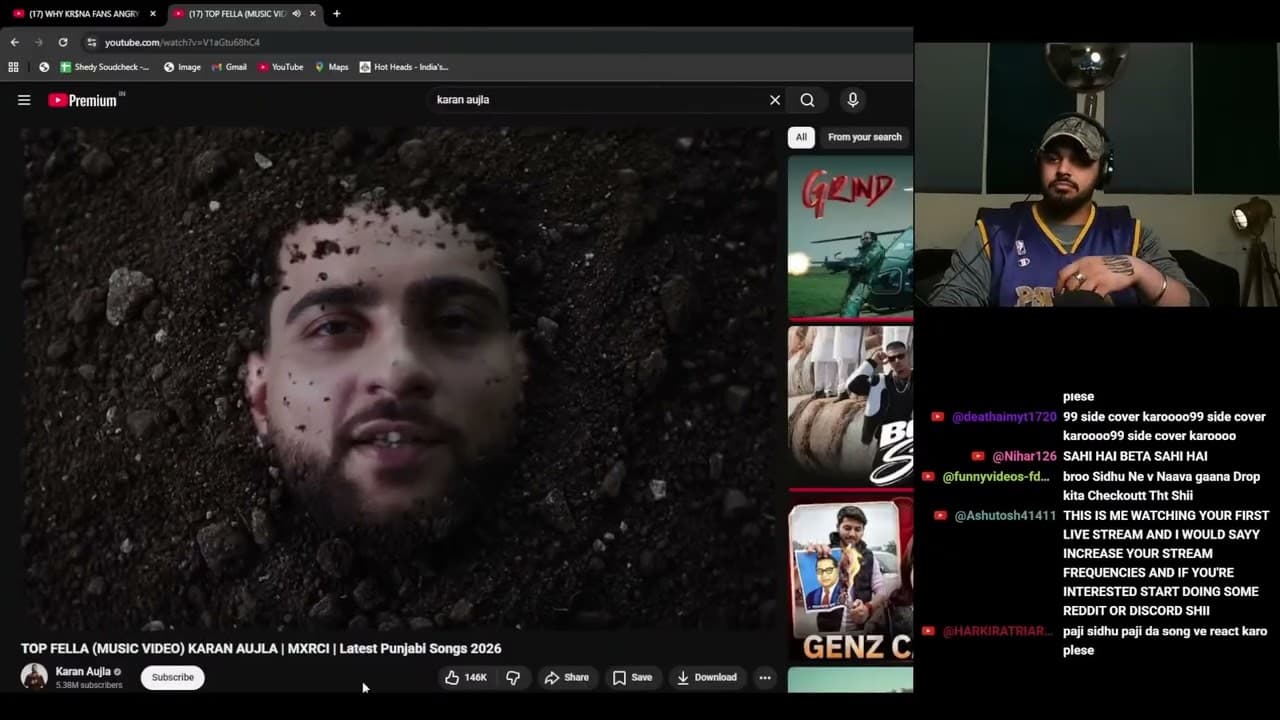
Task: Click the TOP FELLA video title text
Action: [x=261, y=648]
